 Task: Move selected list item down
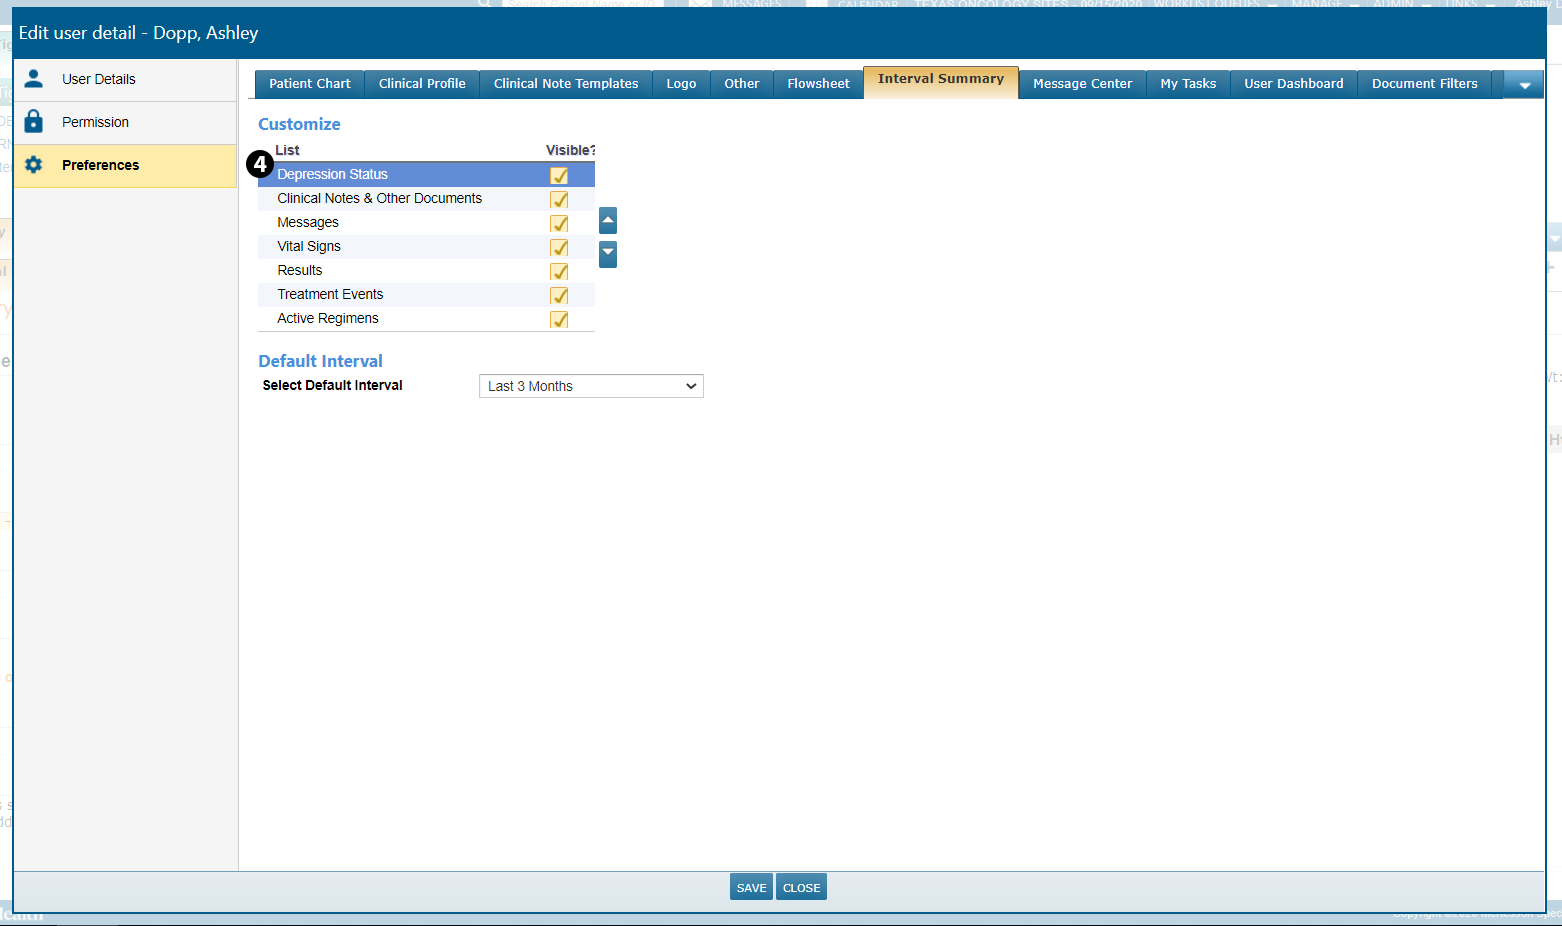tap(608, 254)
